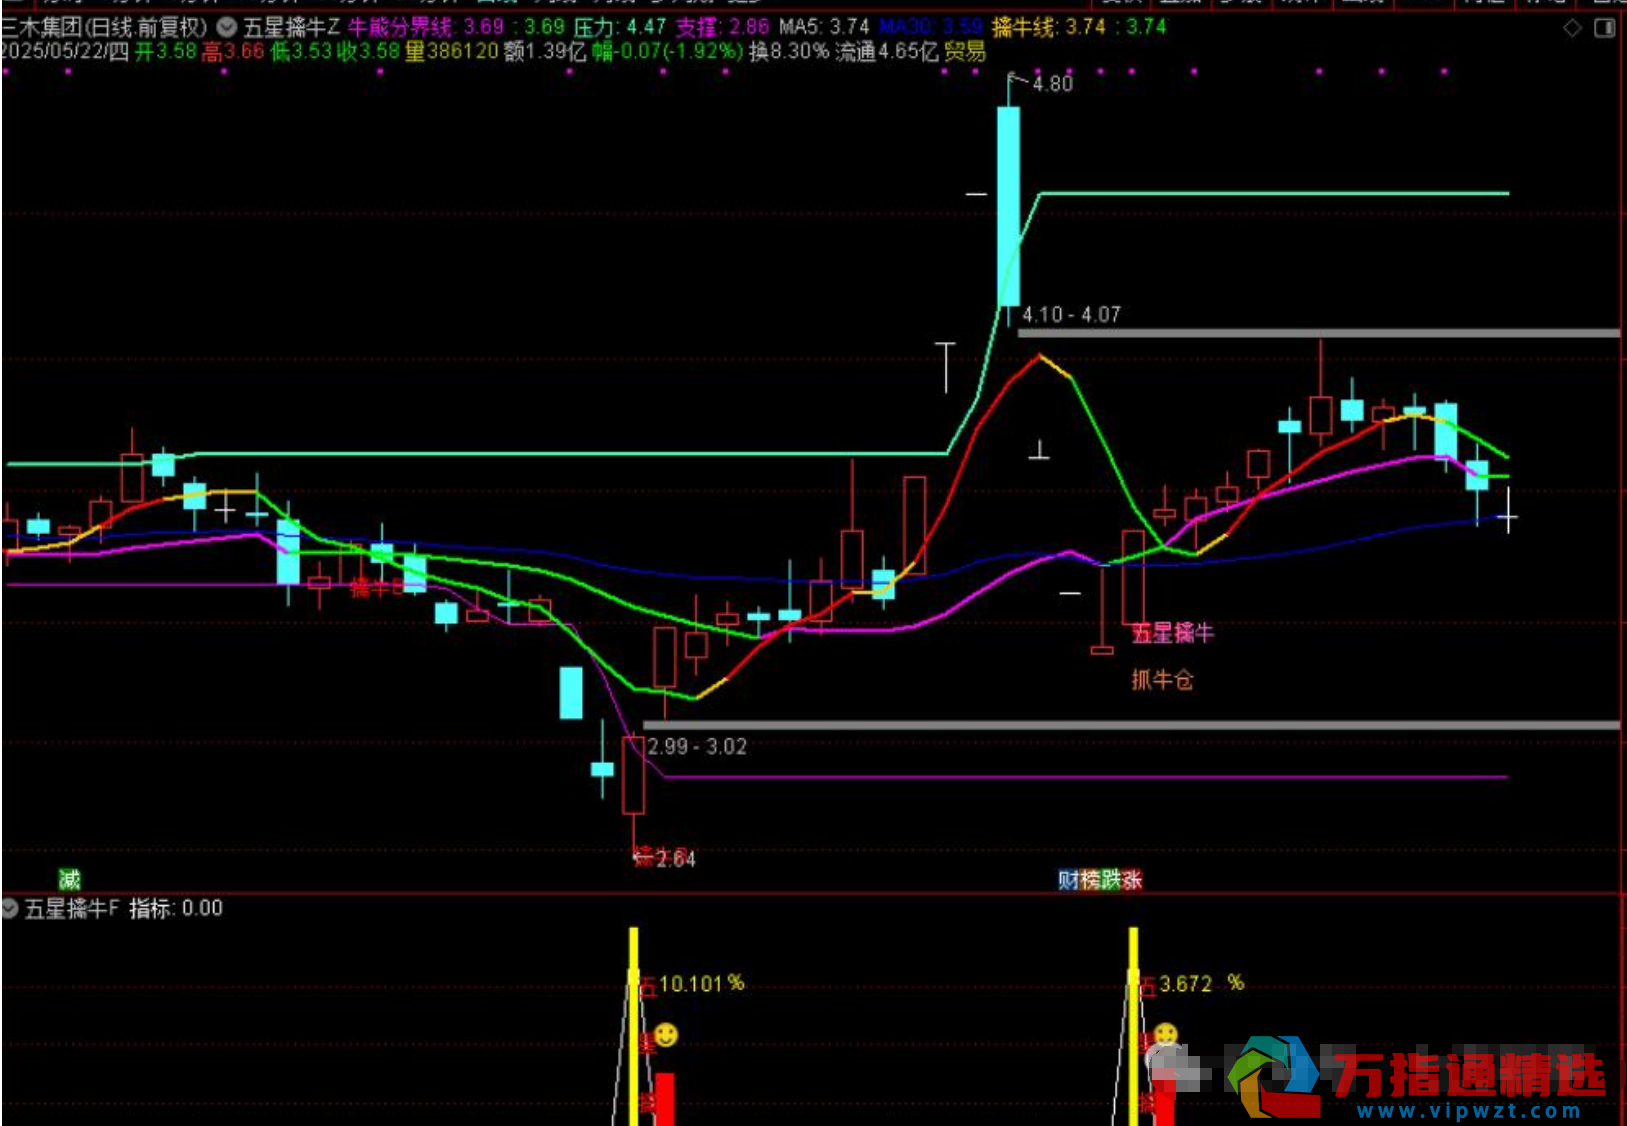Image resolution: width=1627 pixels, height=1126 pixels.
Task: Click the high price 高3.66
Action: click(x=233, y=51)
